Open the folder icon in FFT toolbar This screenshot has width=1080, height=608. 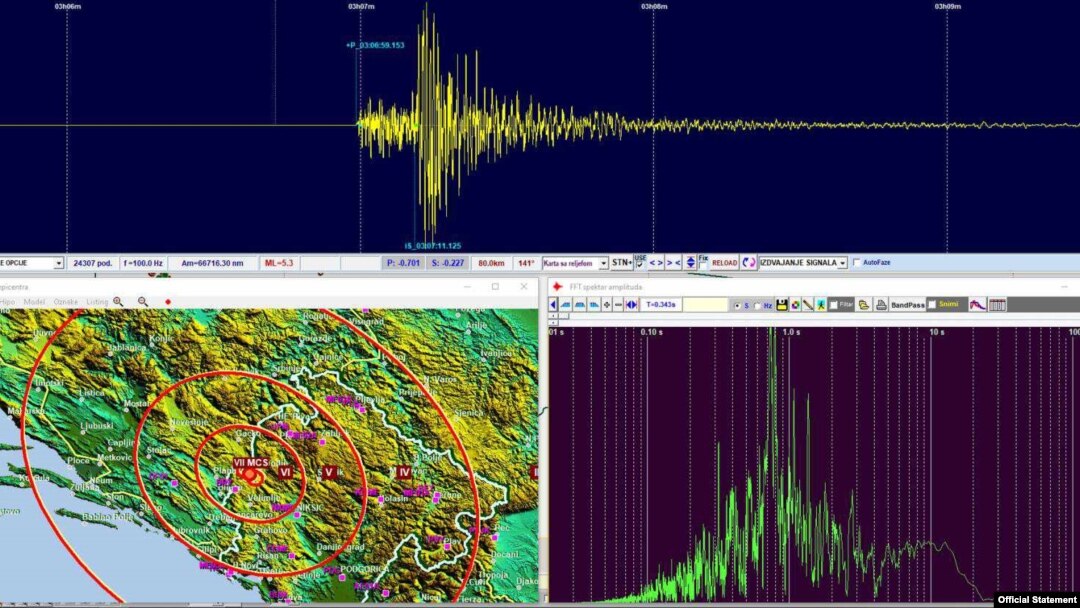864,304
